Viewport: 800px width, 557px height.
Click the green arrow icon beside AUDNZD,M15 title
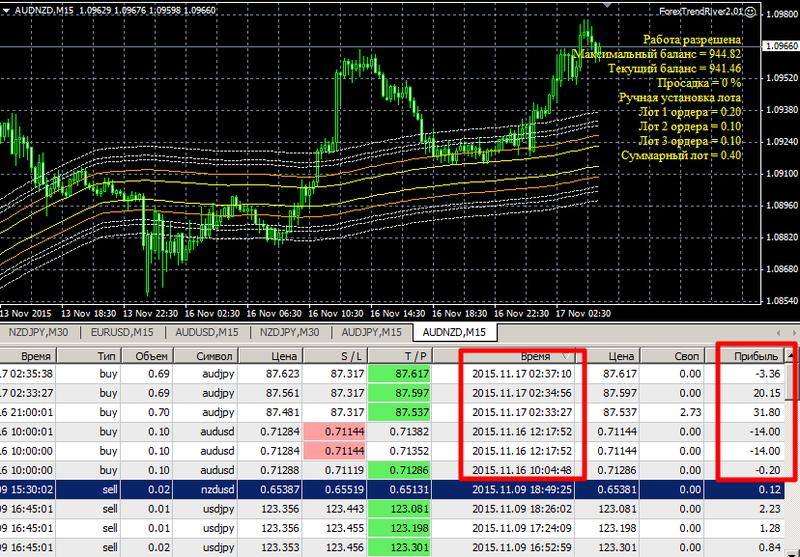pyautogui.click(x=7, y=9)
